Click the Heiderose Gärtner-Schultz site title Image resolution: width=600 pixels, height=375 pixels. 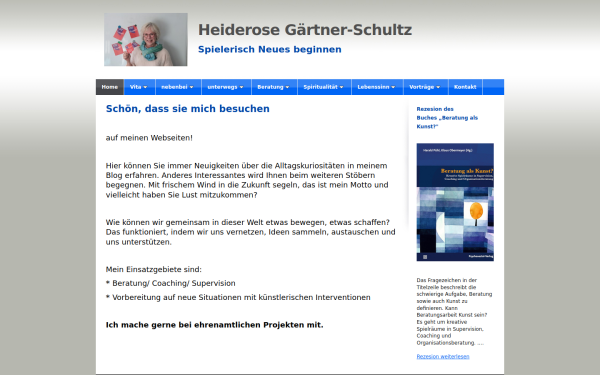[x=305, y=30]
